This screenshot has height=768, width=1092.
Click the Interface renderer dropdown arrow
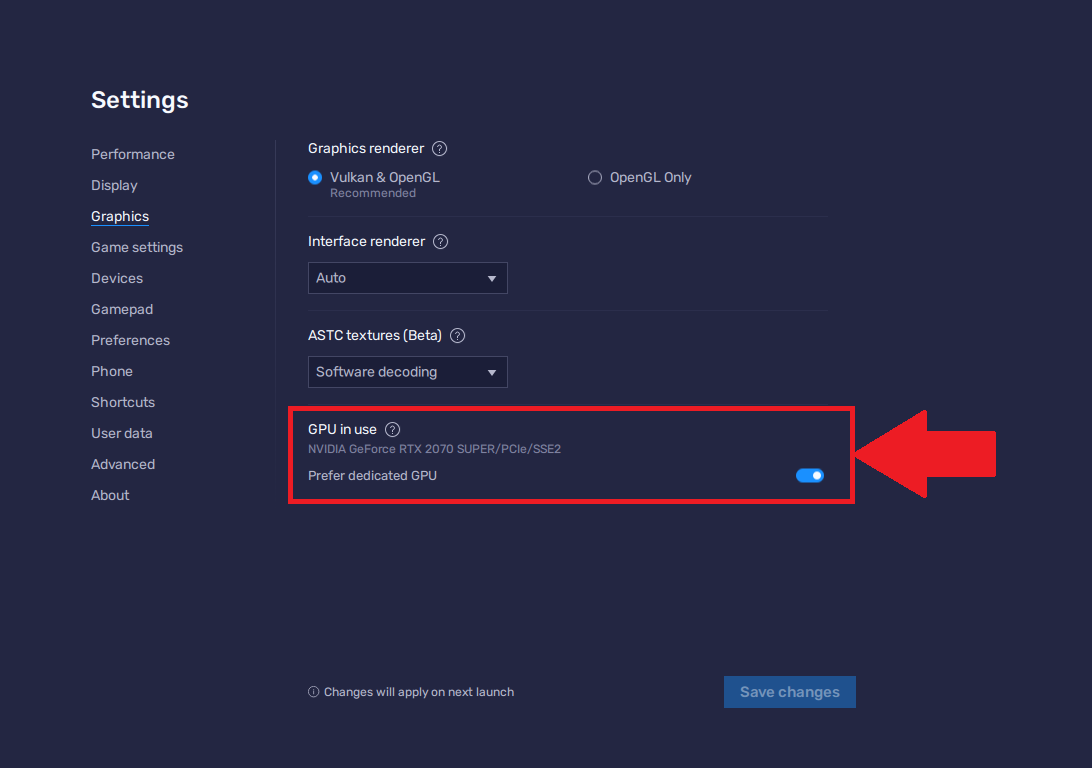(x=492, y=279)
